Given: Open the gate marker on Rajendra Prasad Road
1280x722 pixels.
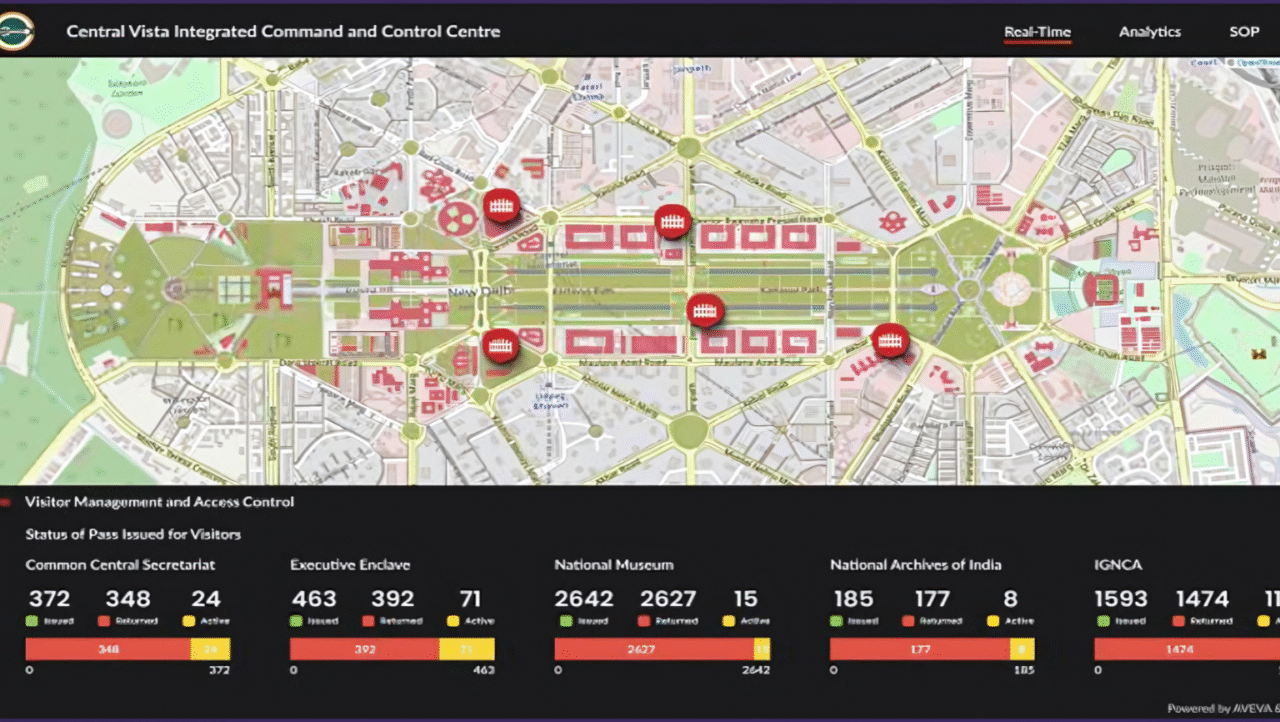Looking at the screenshot, I should click(672, 221).
